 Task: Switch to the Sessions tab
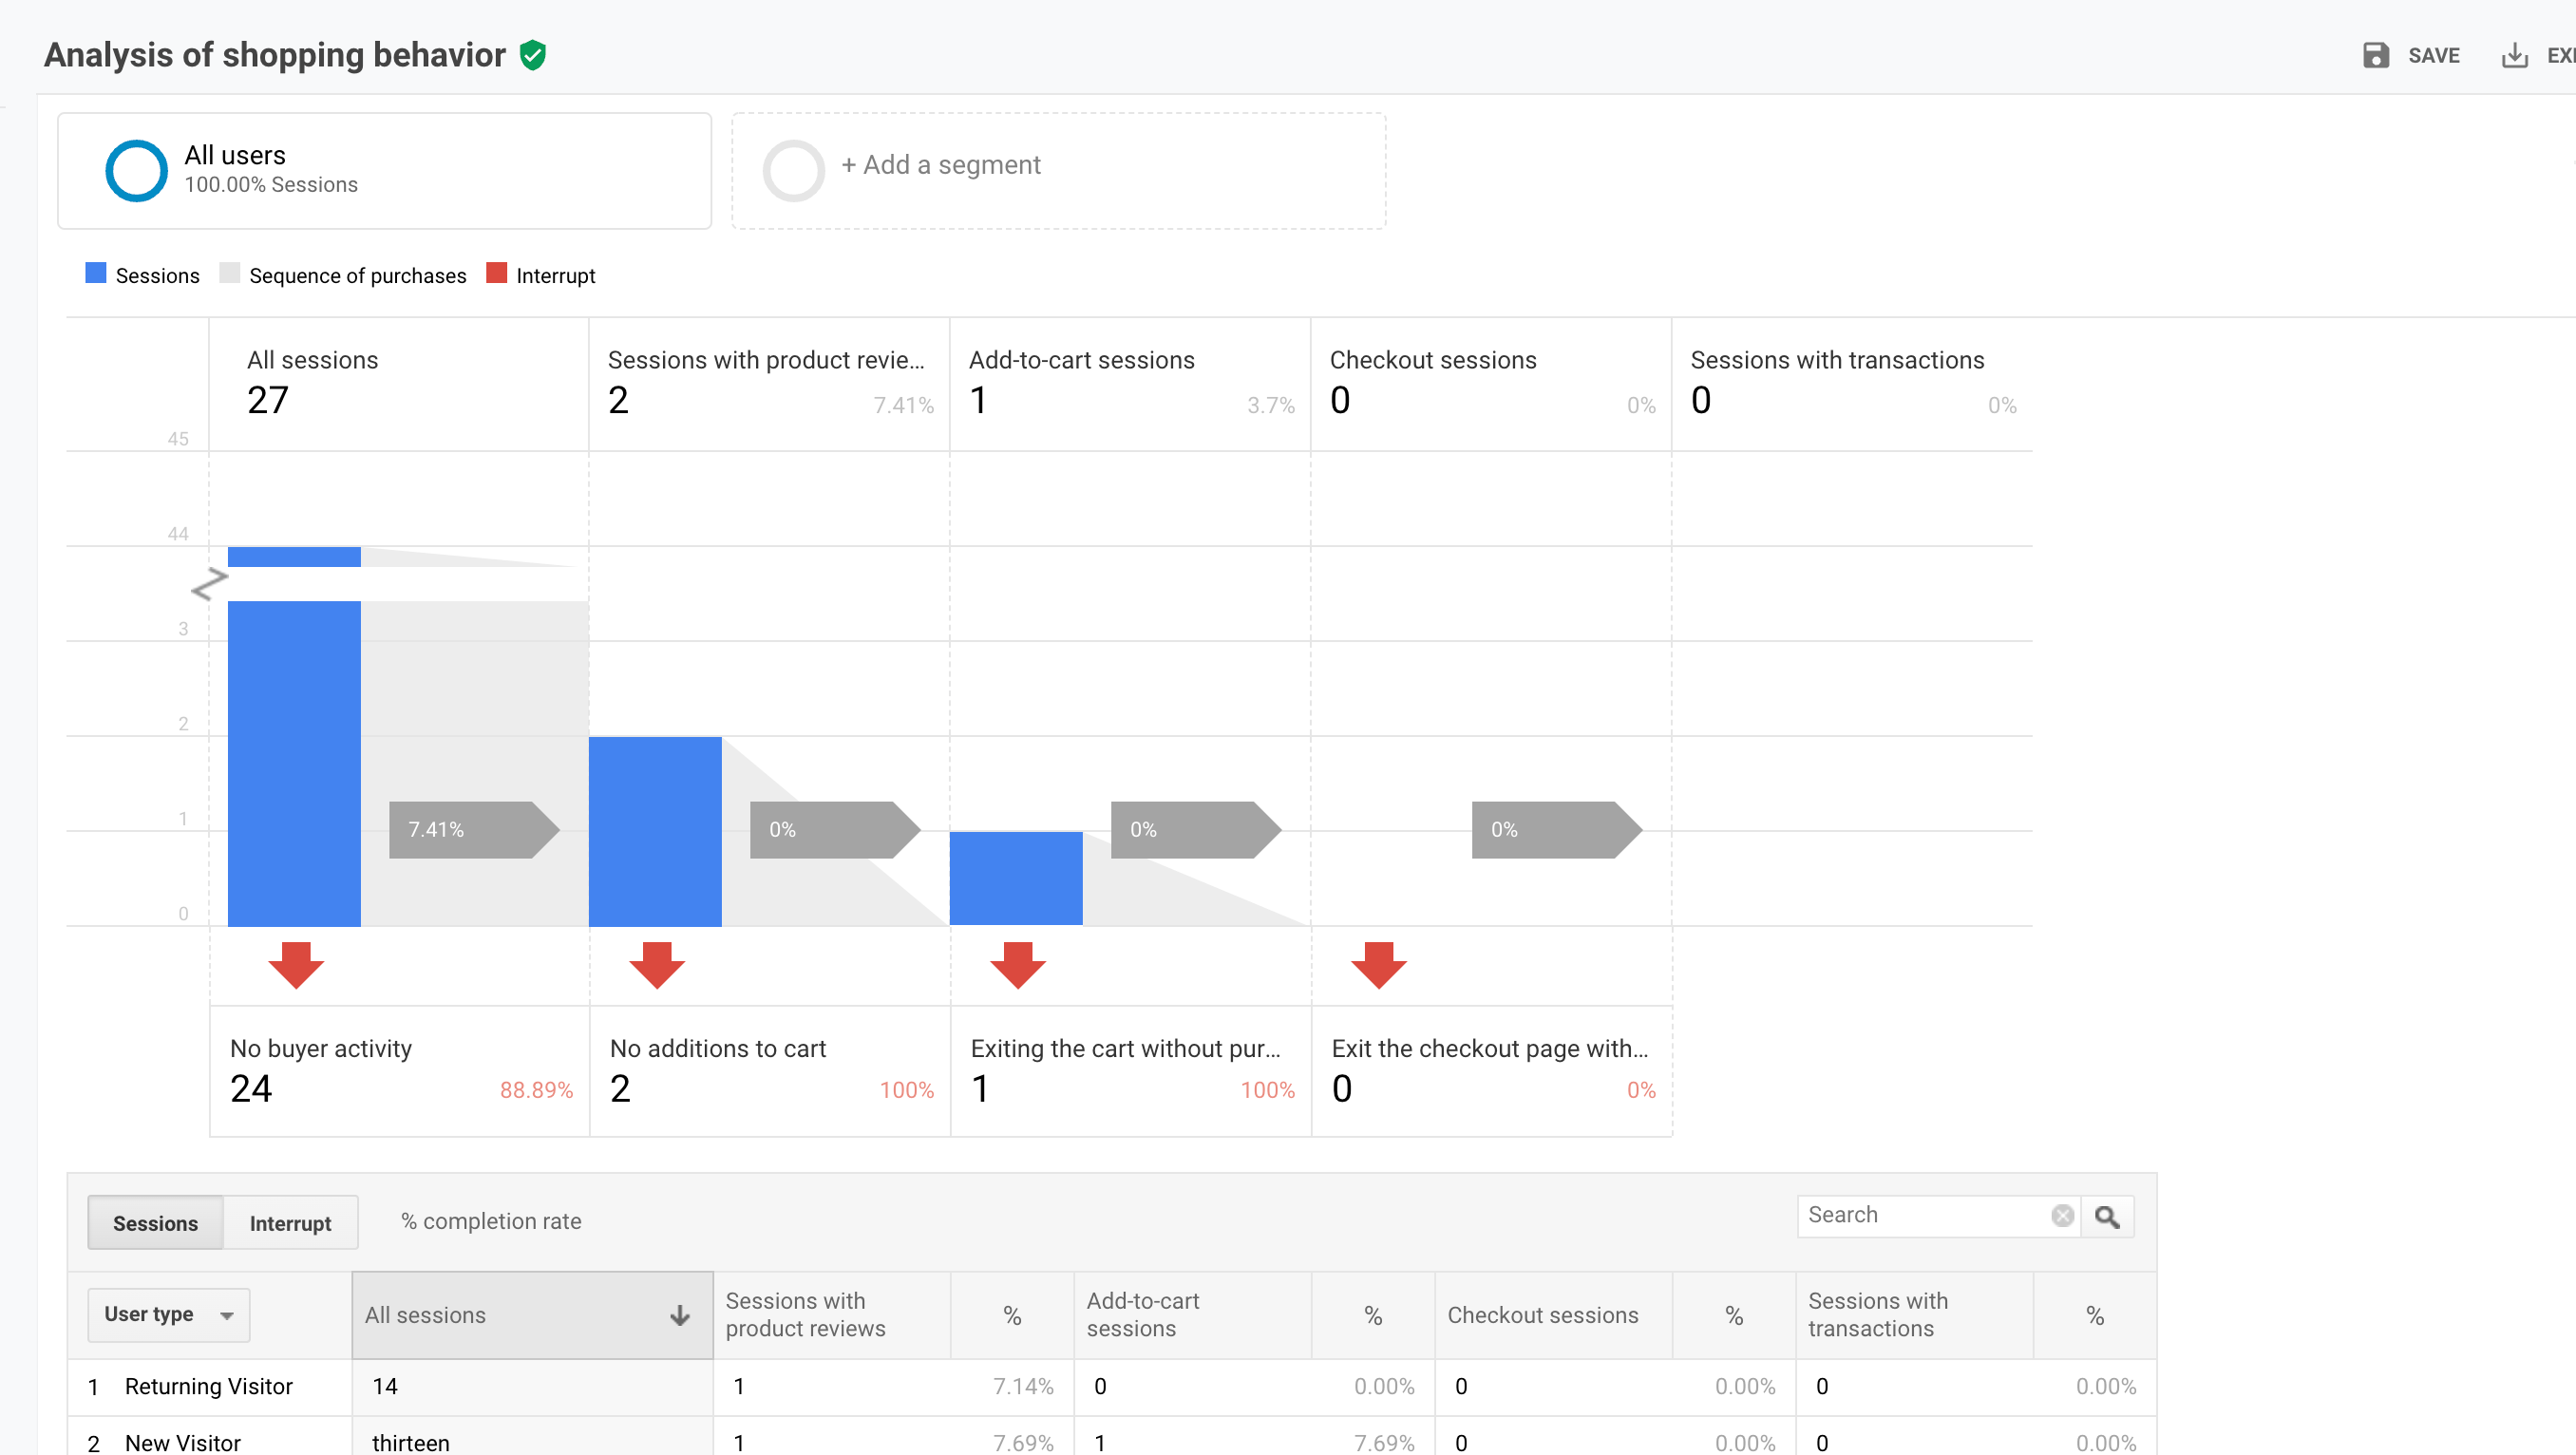coord(155,1223)
